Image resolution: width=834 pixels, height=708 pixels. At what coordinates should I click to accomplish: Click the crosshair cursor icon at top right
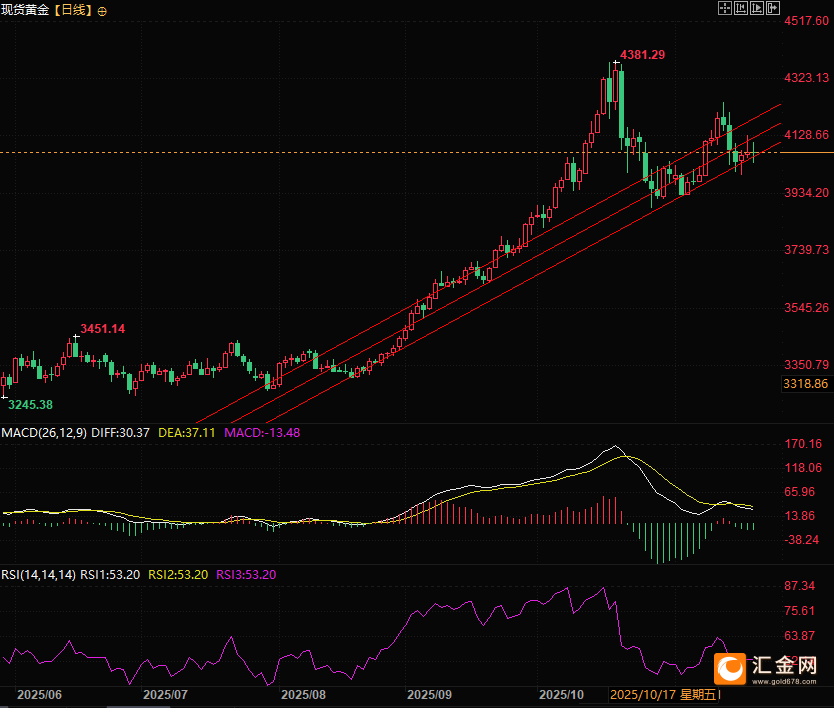coord(724,8)
